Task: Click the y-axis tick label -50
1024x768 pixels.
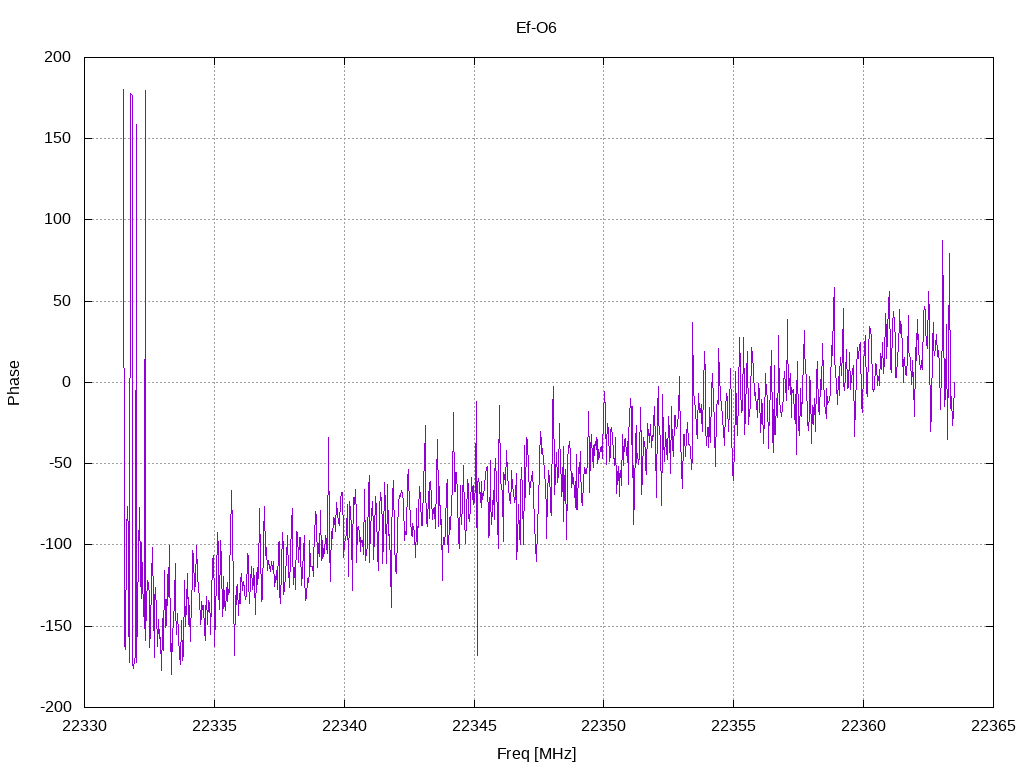Action: click(x=59, y=464)
